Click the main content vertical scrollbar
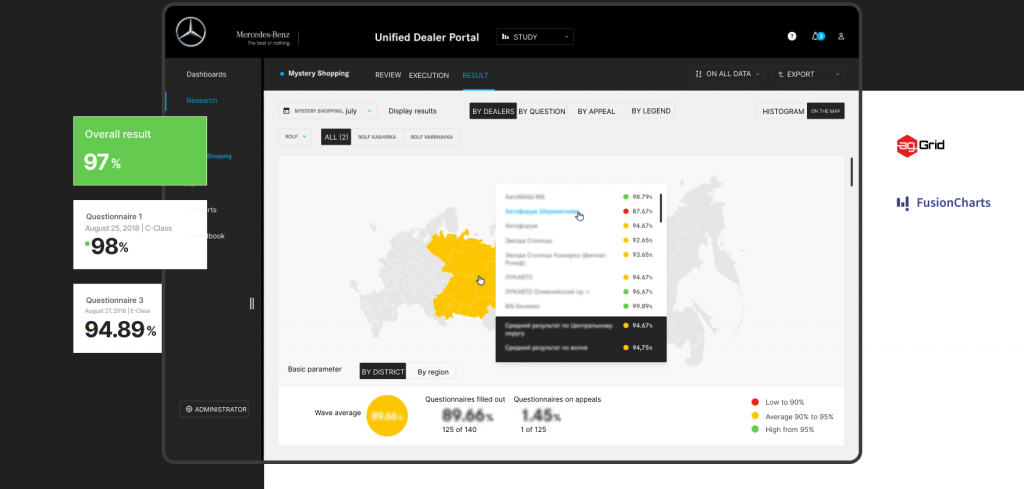Screen dimensions: 1024x489 pos(851,172)
